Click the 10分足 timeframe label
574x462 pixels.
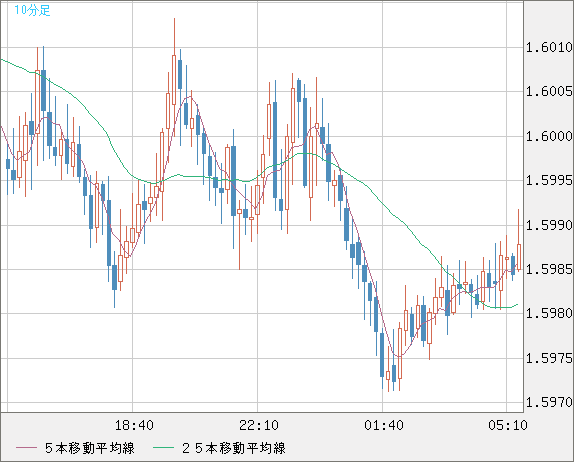tap(32, 10)
